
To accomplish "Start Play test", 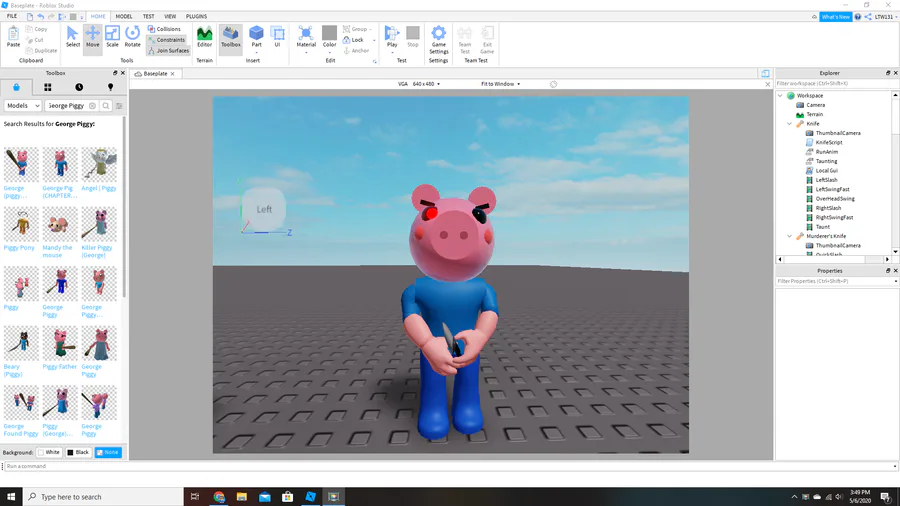I will click(x=392, y=39).
